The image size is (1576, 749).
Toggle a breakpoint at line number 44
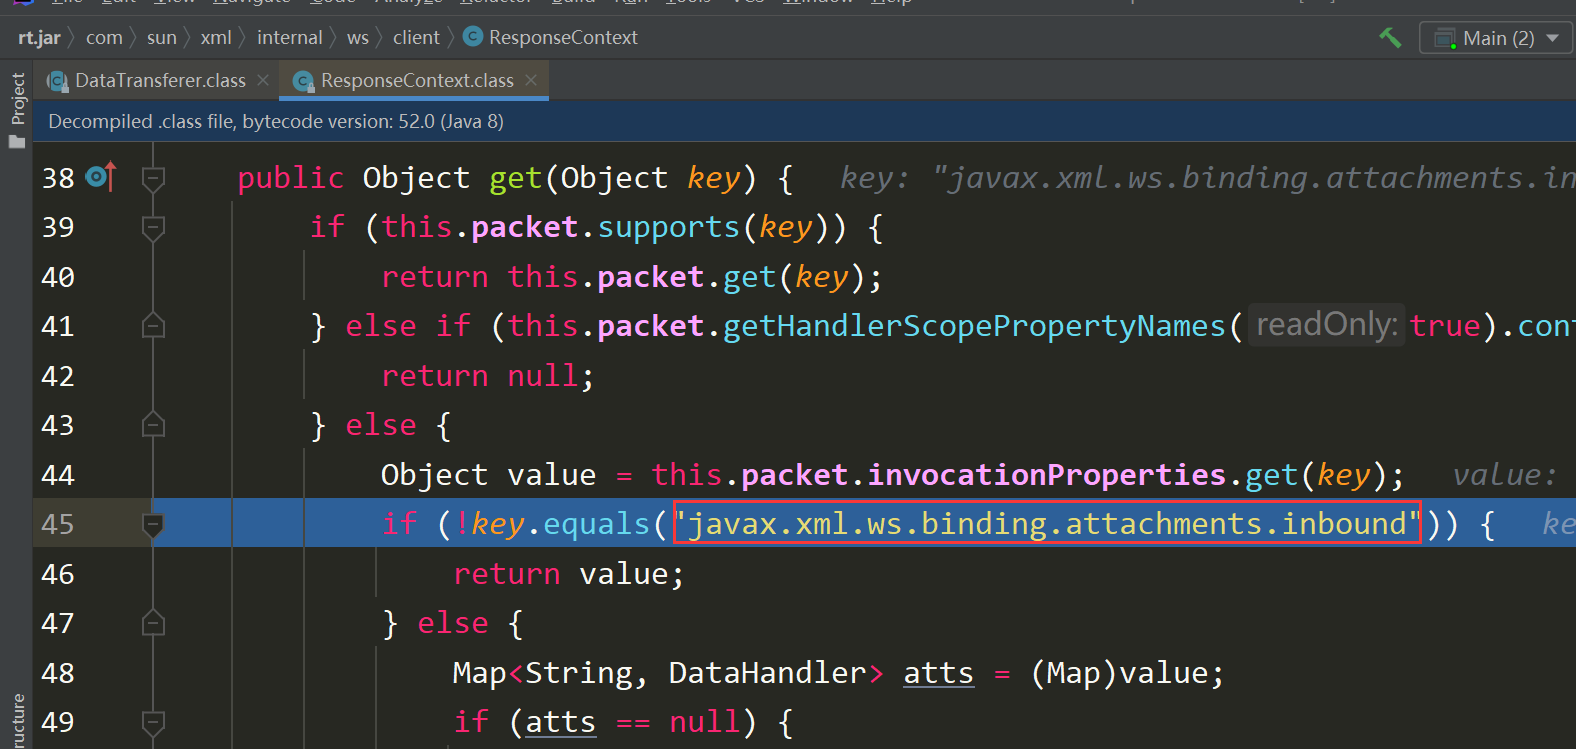coord(58,475)
